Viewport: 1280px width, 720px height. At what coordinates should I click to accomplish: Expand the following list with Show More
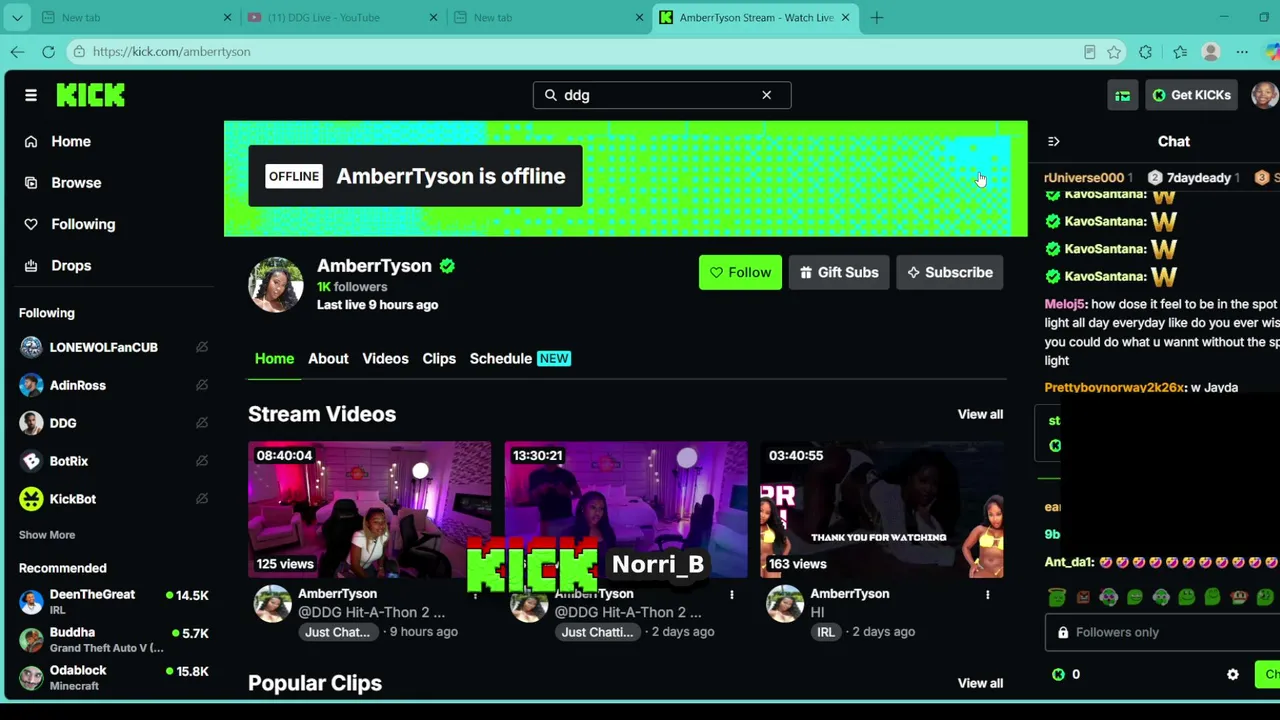(47, 535)
